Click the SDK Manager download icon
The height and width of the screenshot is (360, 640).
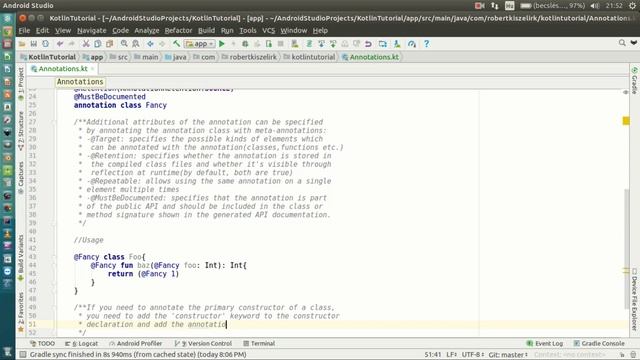pos(397,44)
